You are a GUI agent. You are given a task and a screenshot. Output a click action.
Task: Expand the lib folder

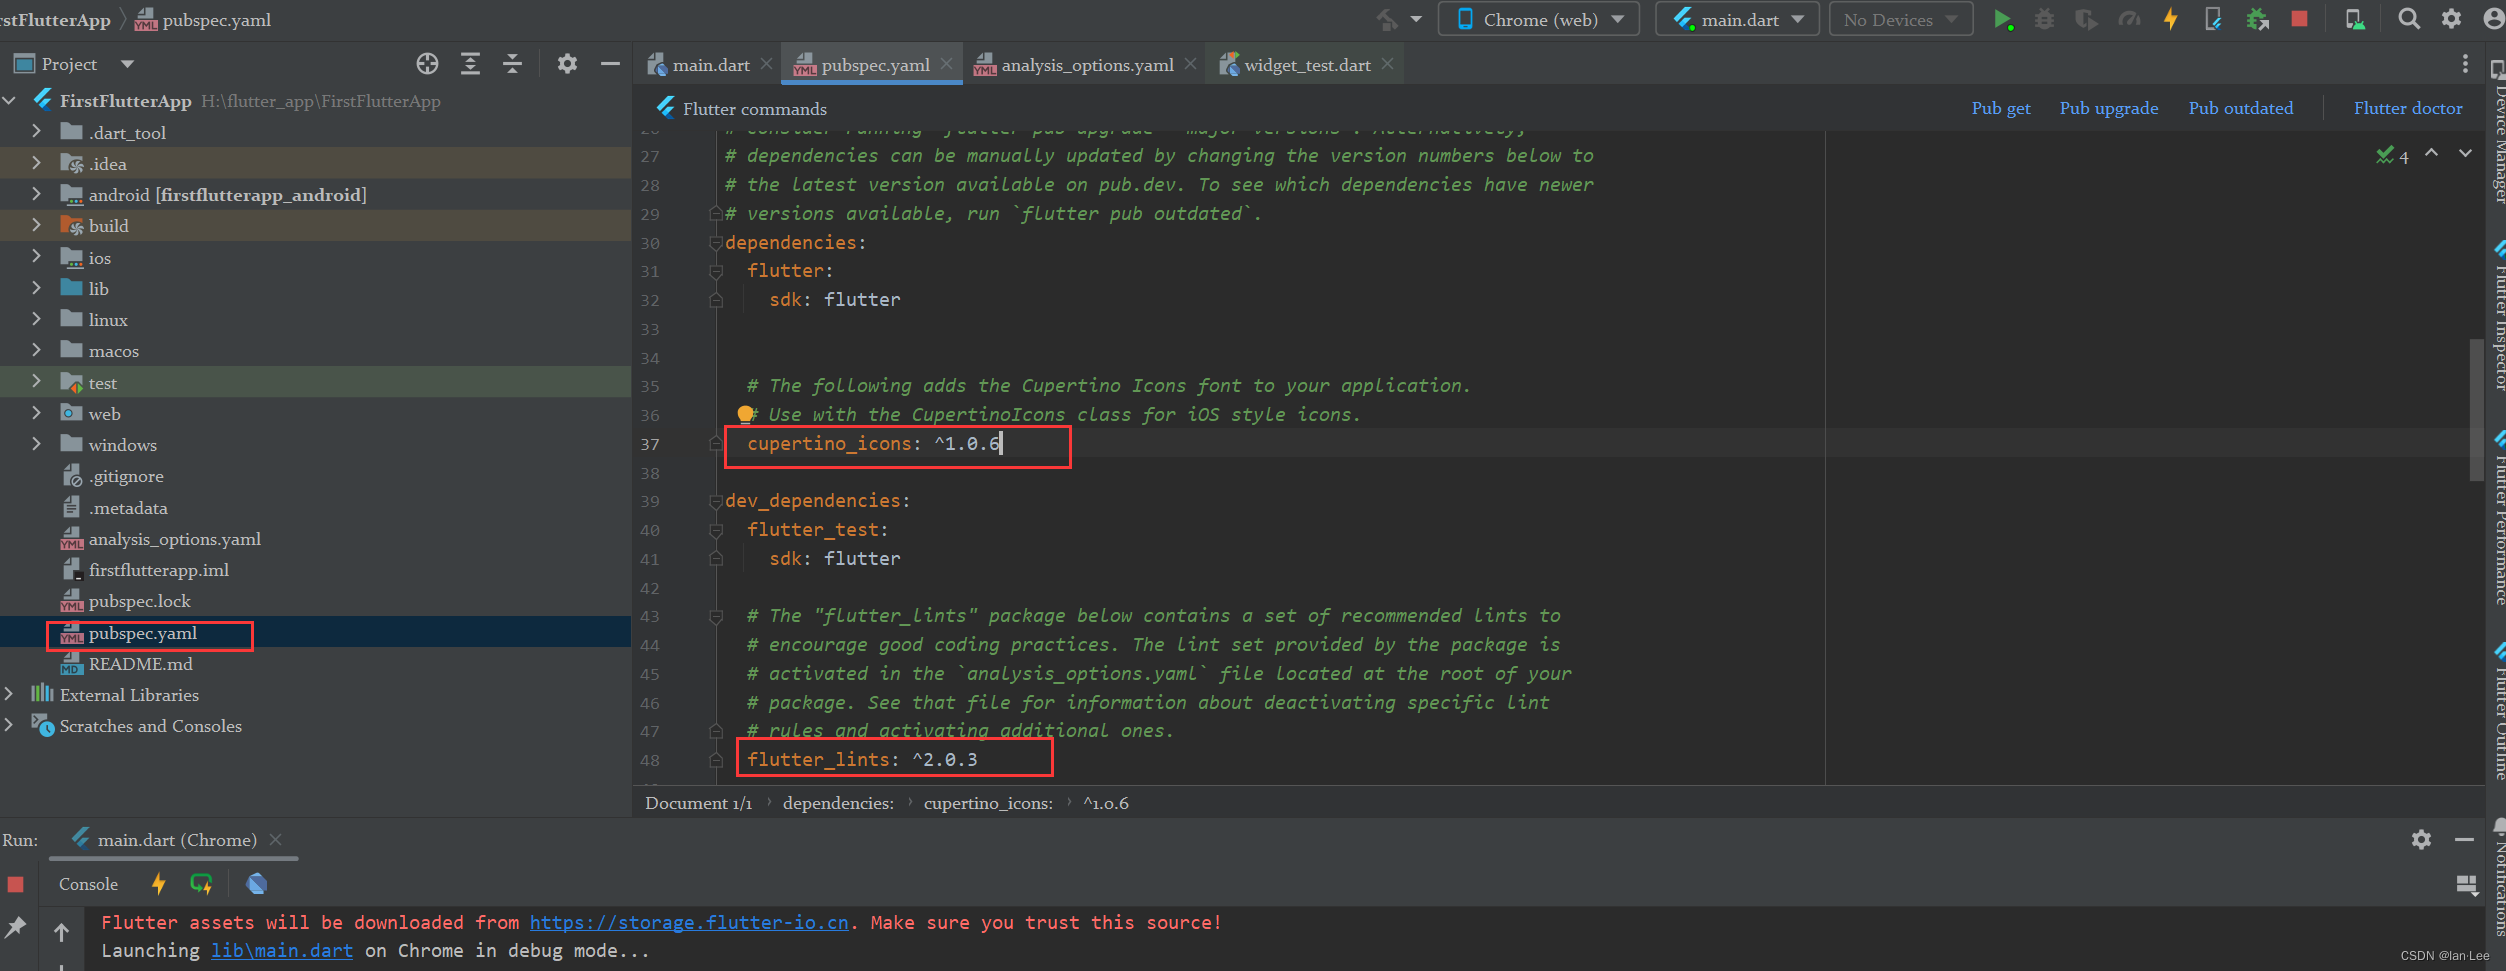pos(36,288)
